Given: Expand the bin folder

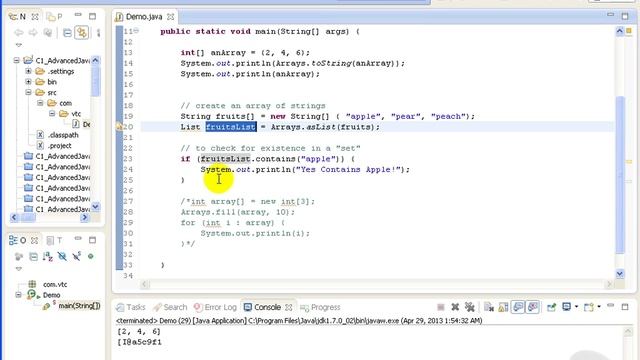Looking at the screenshot, I should 29,82.
